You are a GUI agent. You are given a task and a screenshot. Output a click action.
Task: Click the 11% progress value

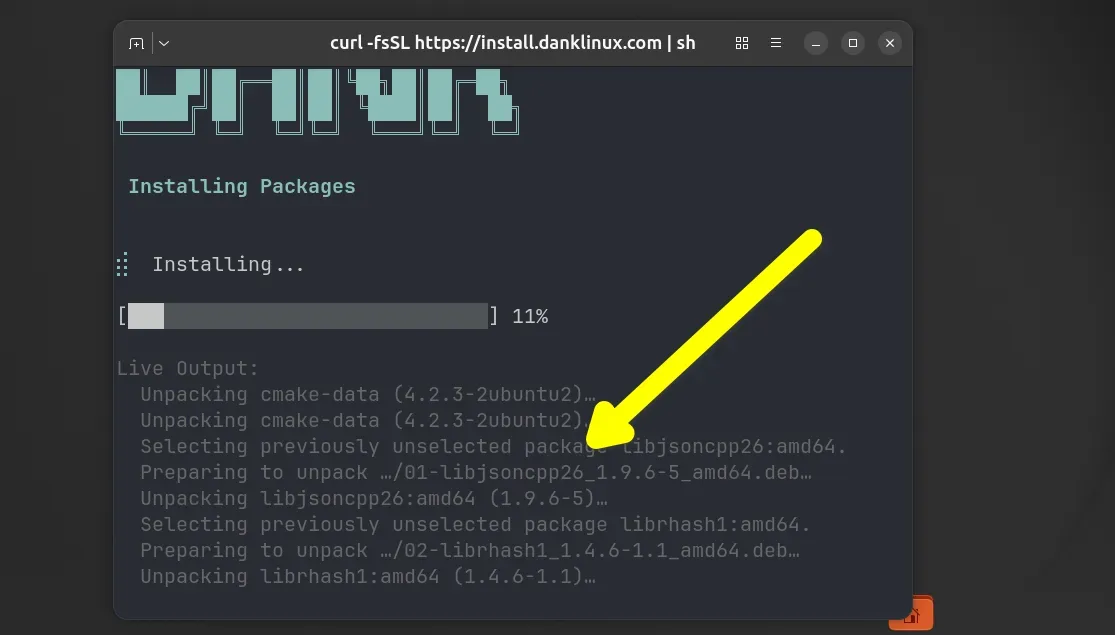tap(530, 316)
